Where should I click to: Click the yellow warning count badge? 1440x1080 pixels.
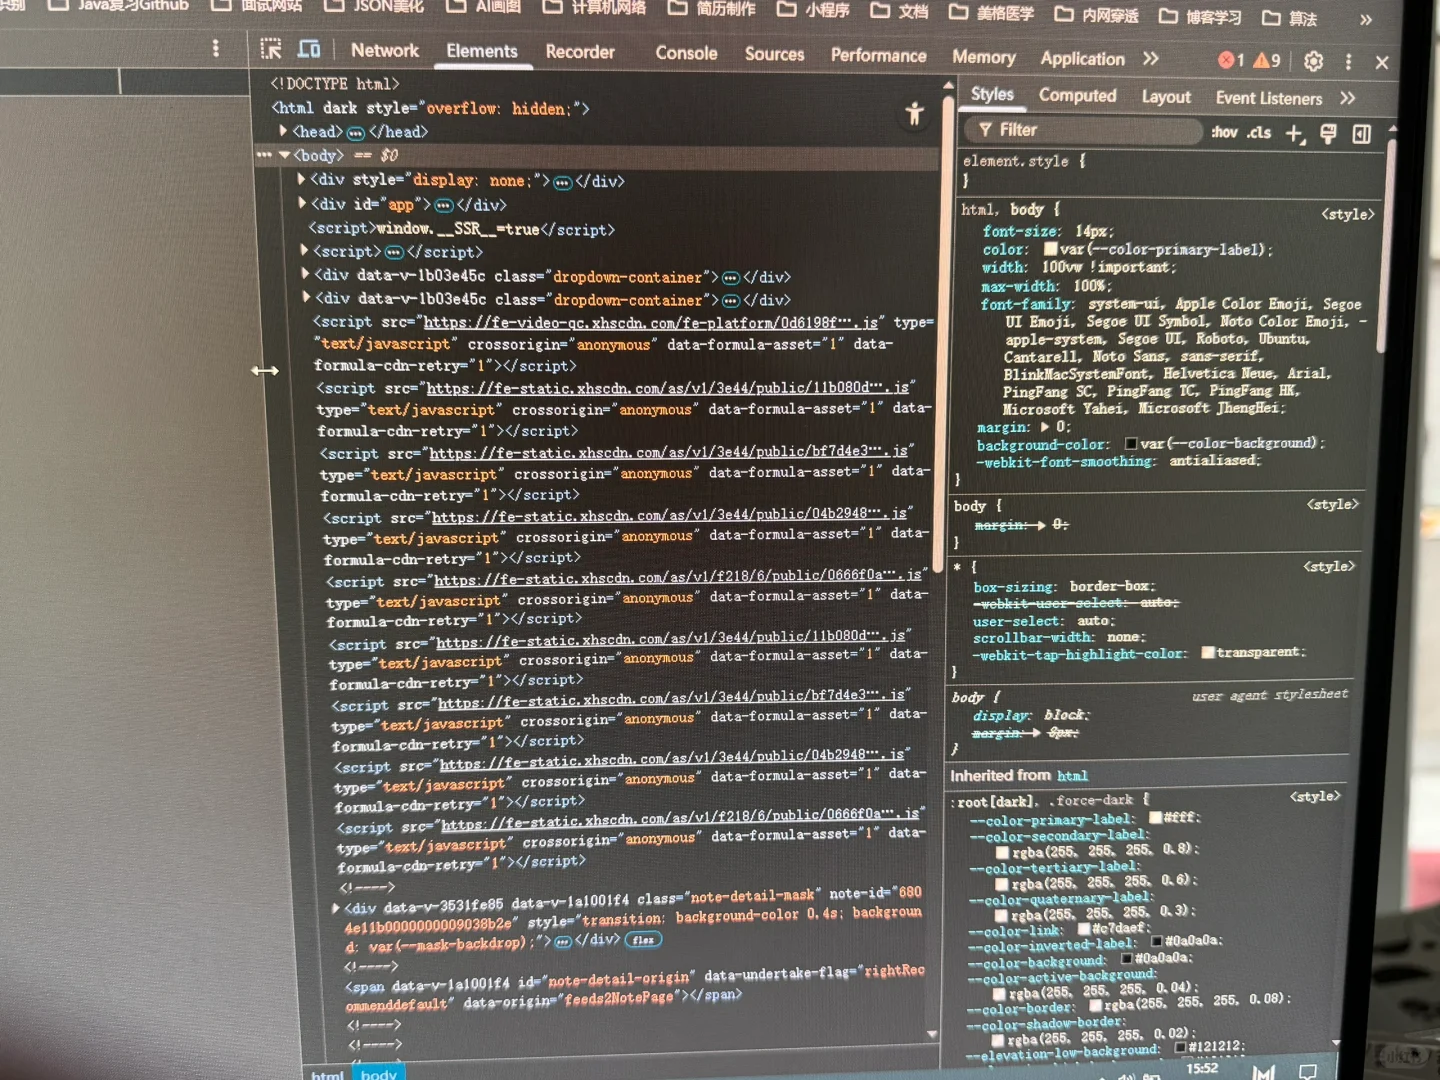click(1267, 60)
